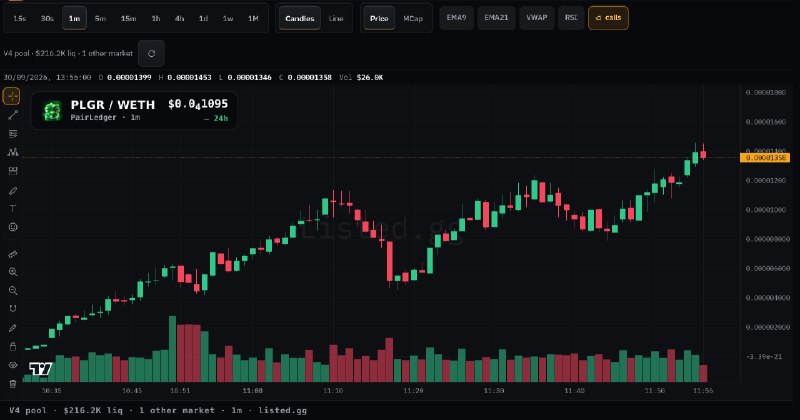Screen dimensions: 800x420
Task: Toggle the EMA9 indicator
Action: tap(456, 18)
